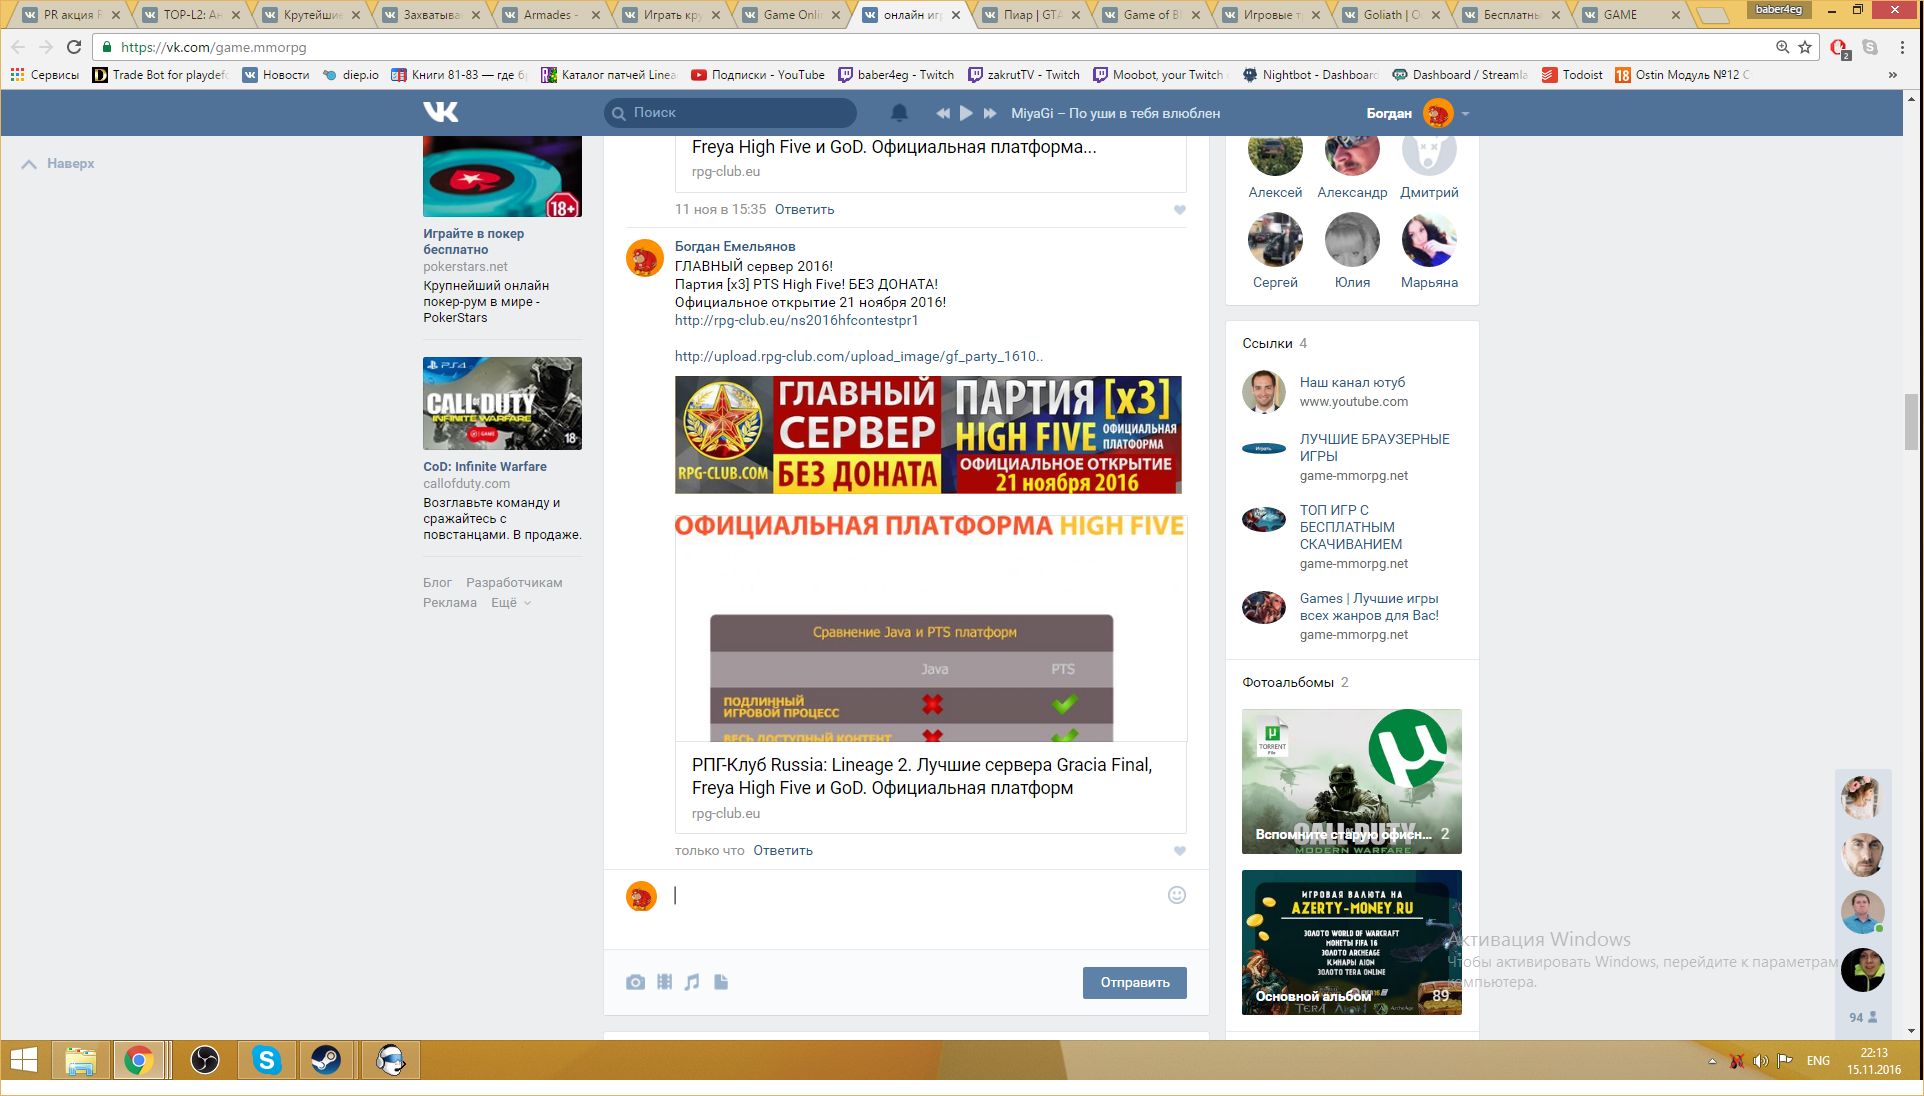The image size is (1924, 1096).
Task: Open 'Основной альбом' photo album
Action: click(1352, 942)
